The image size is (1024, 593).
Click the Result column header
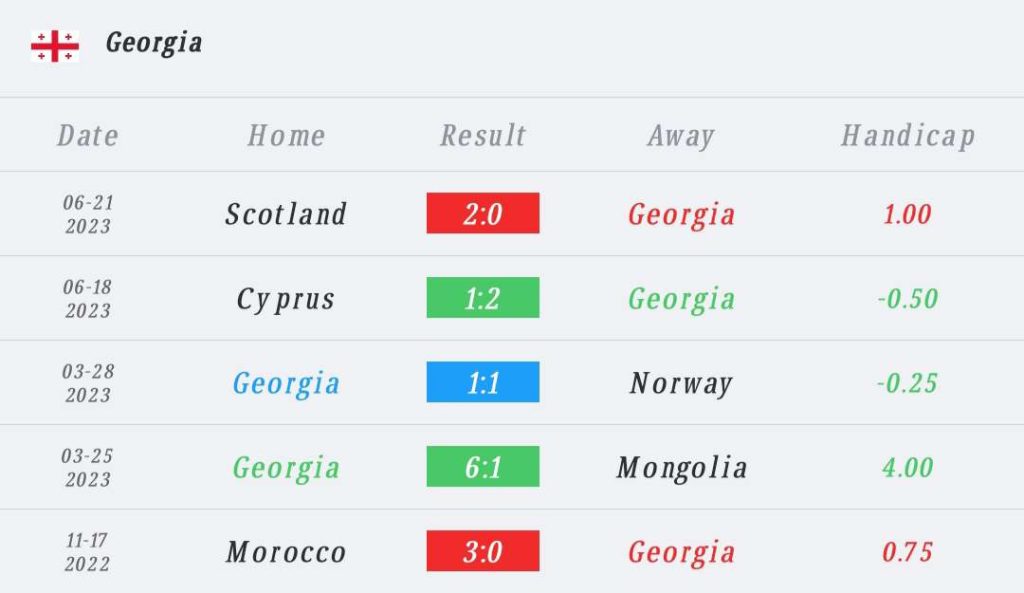[483, 136]
